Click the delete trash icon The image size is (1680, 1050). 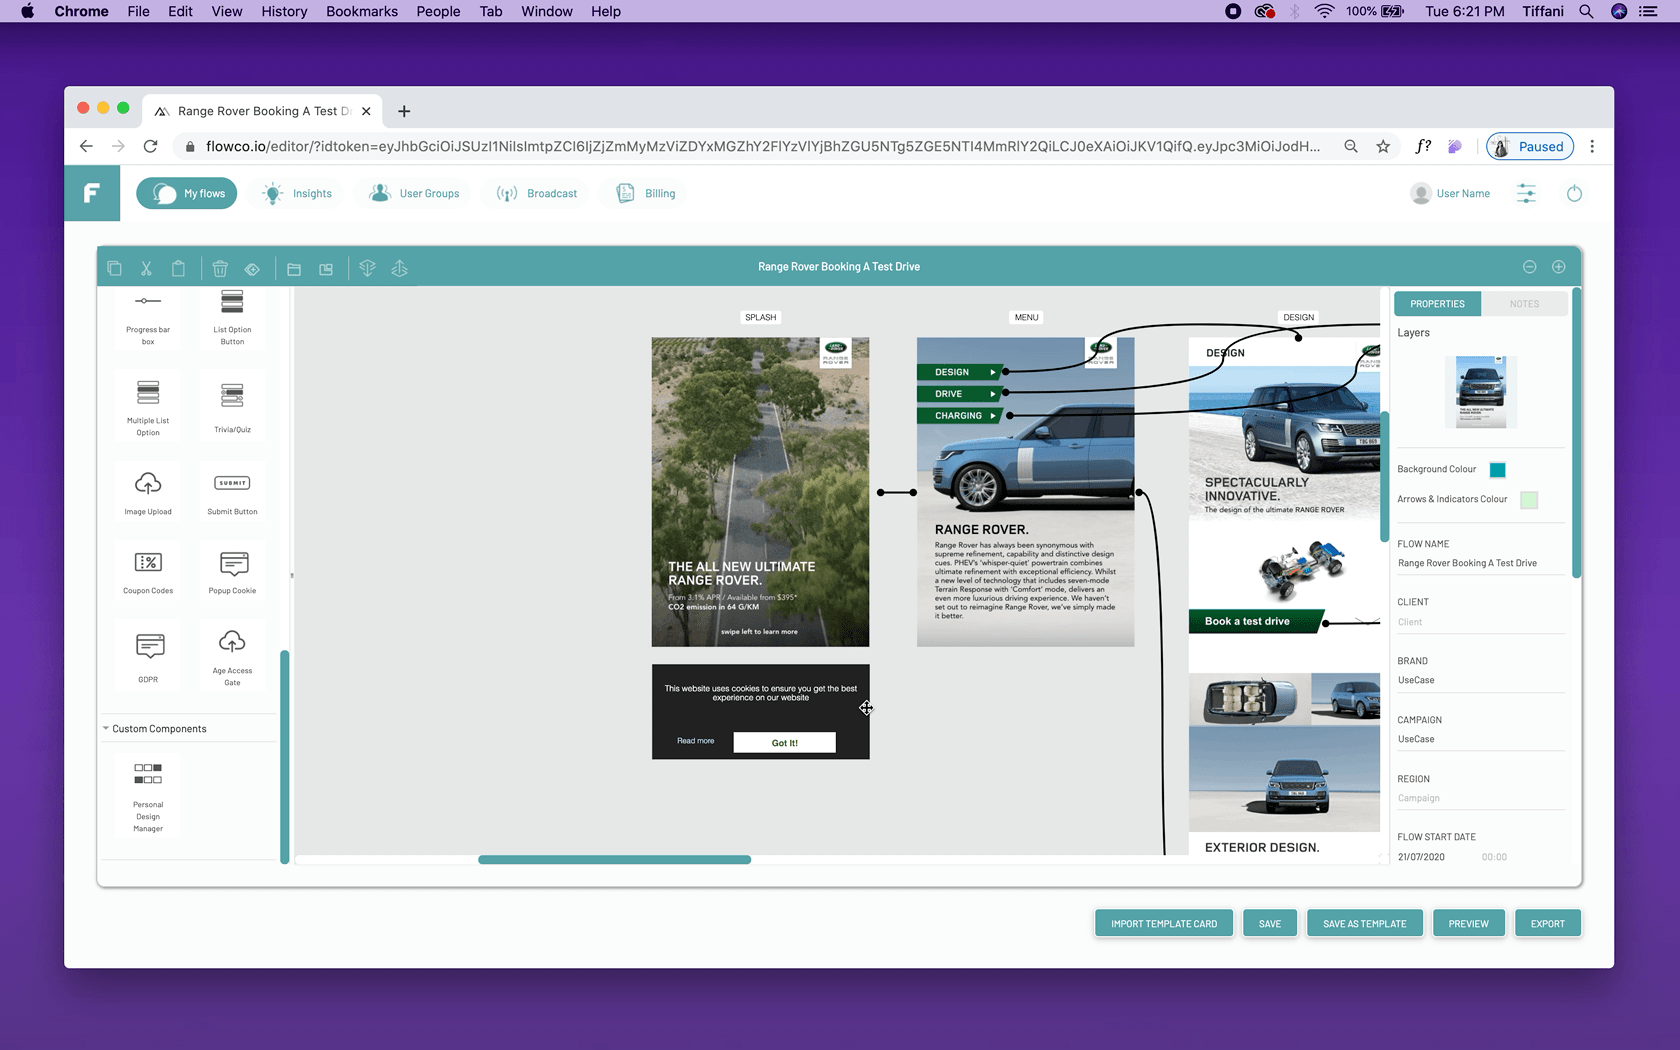[x=220, y=268]
